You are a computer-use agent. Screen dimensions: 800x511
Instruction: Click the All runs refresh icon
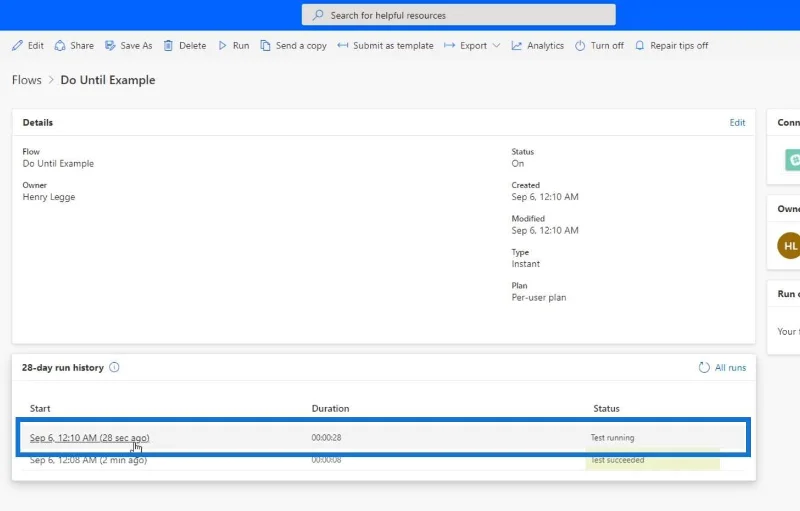click(704, 367)
